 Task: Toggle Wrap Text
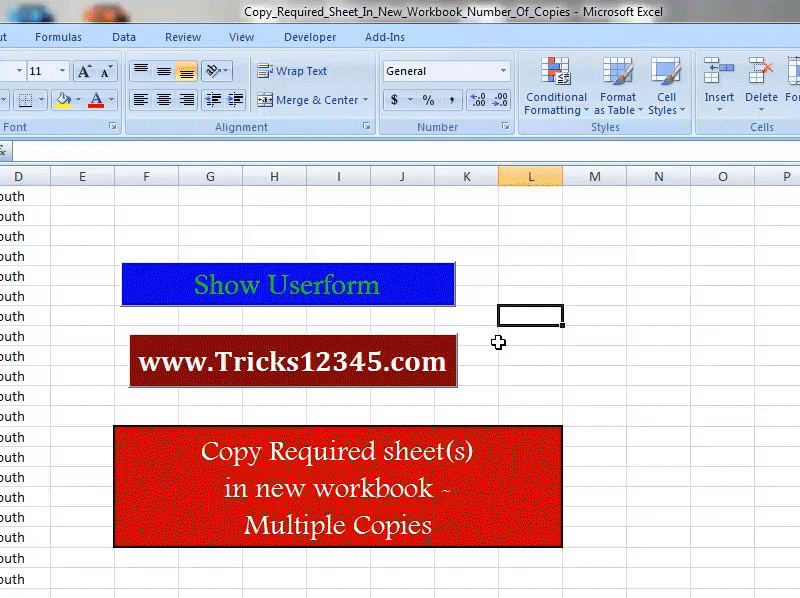(x=292, y=71)
